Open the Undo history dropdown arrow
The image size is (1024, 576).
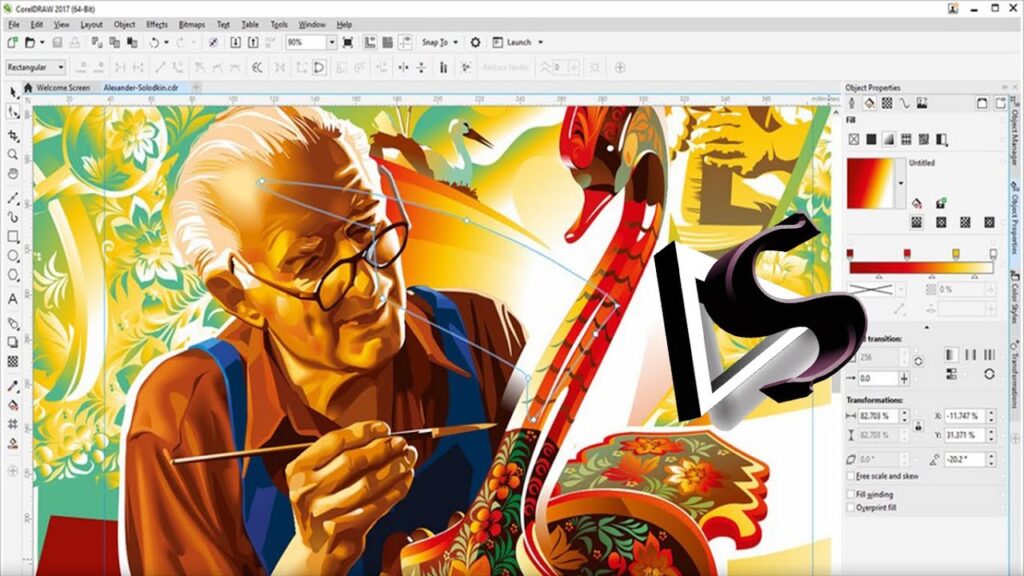(166, 42)
